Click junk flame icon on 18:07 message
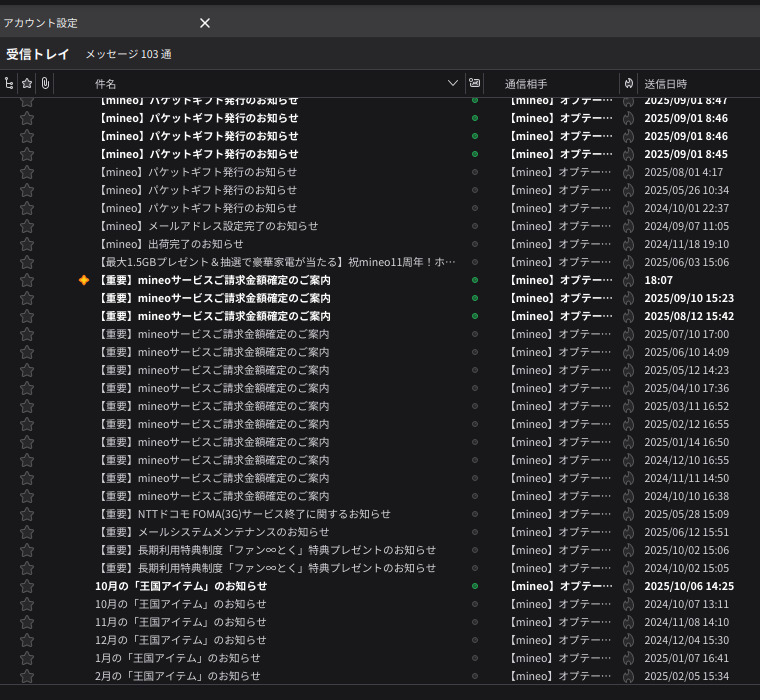This screenshot has height=700, width=760. pos(628,280)
